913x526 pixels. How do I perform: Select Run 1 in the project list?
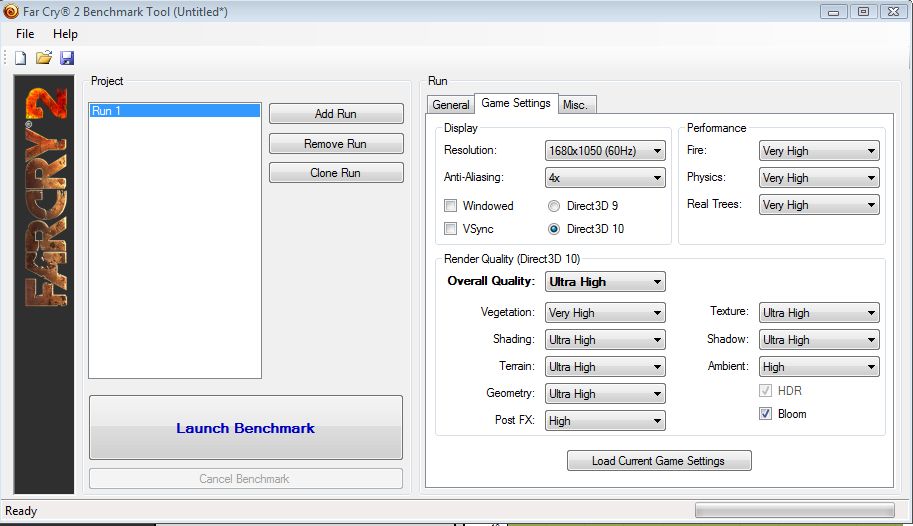[175, 111]
